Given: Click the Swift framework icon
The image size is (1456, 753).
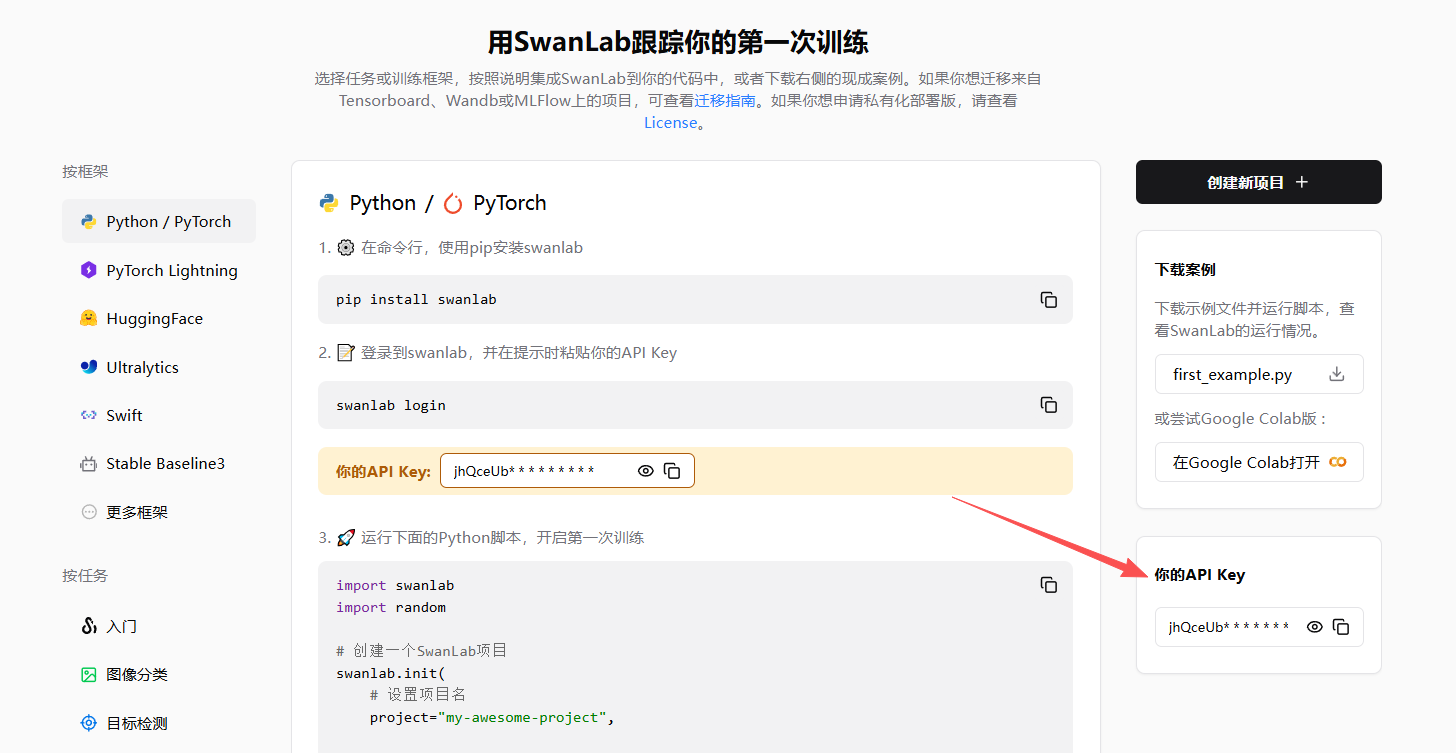Looking at the screenshot, I should [88, 415].
